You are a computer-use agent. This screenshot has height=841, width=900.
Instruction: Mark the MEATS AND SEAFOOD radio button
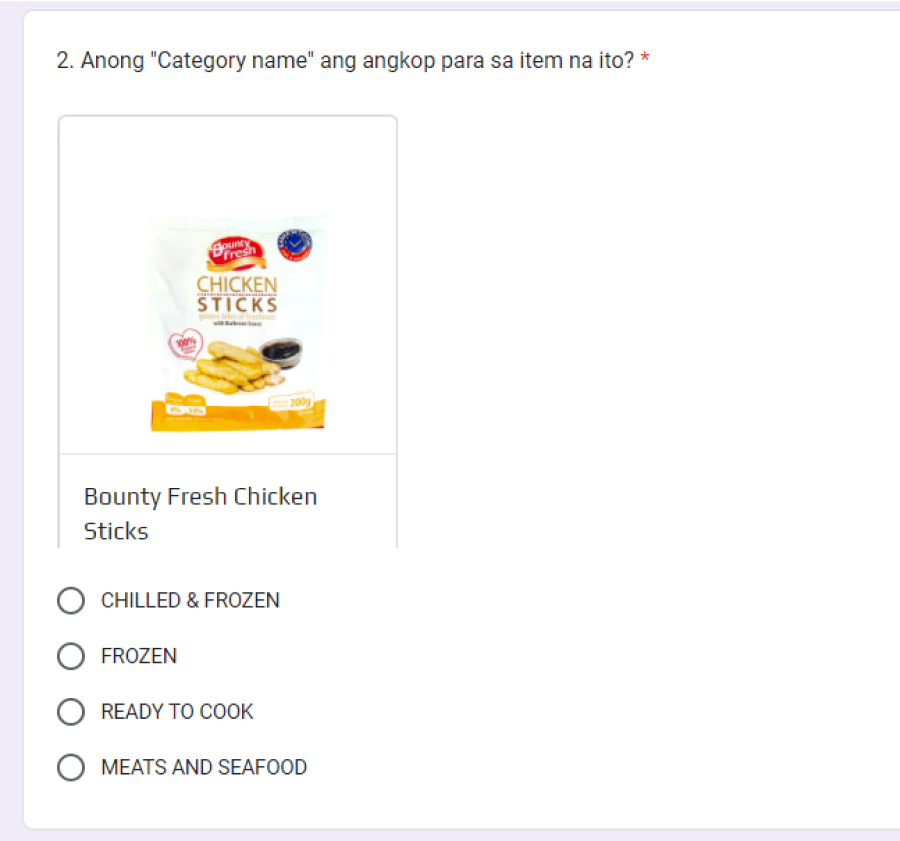pyautogui.click(x=71, y=768)
